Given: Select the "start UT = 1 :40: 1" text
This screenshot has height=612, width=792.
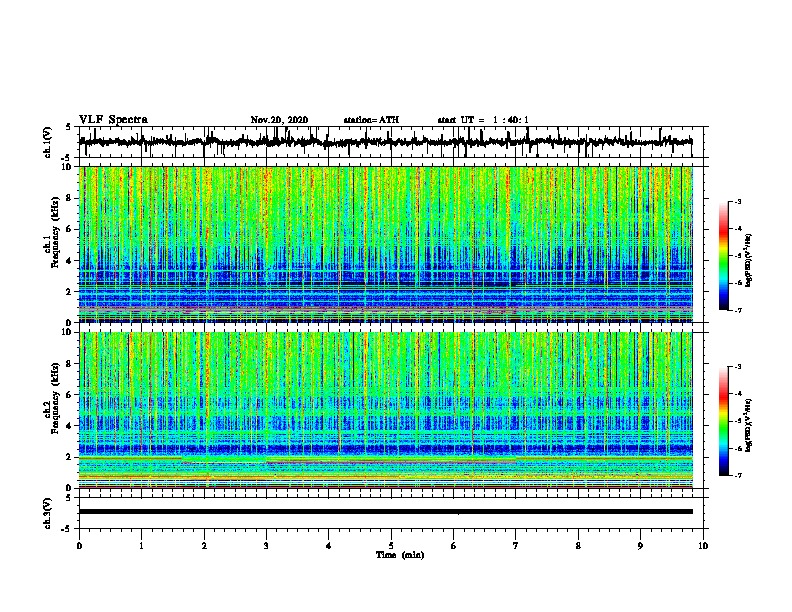Looking at the screenshot, I should tap(483, 120).
